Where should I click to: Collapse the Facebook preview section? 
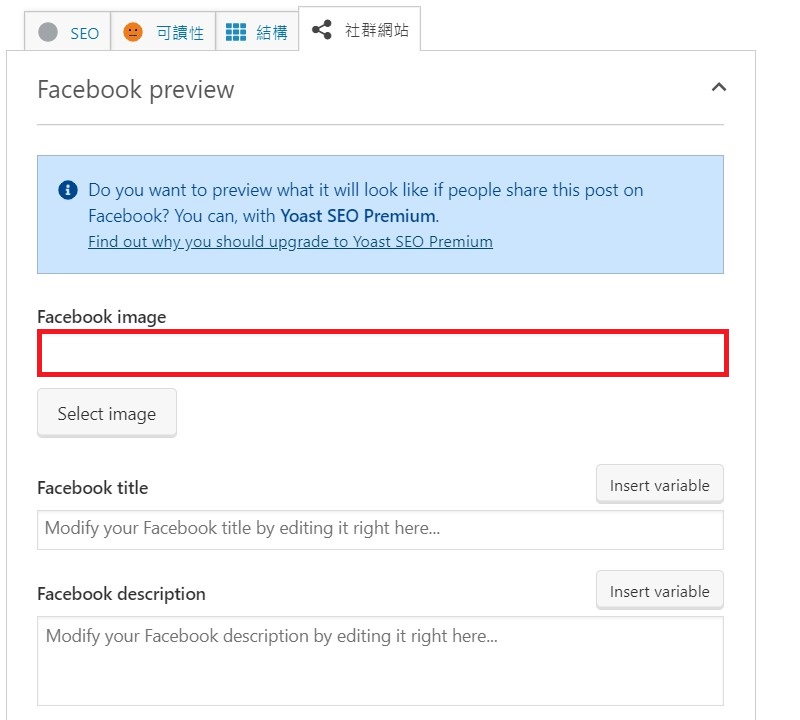click(x=718, y=89)
